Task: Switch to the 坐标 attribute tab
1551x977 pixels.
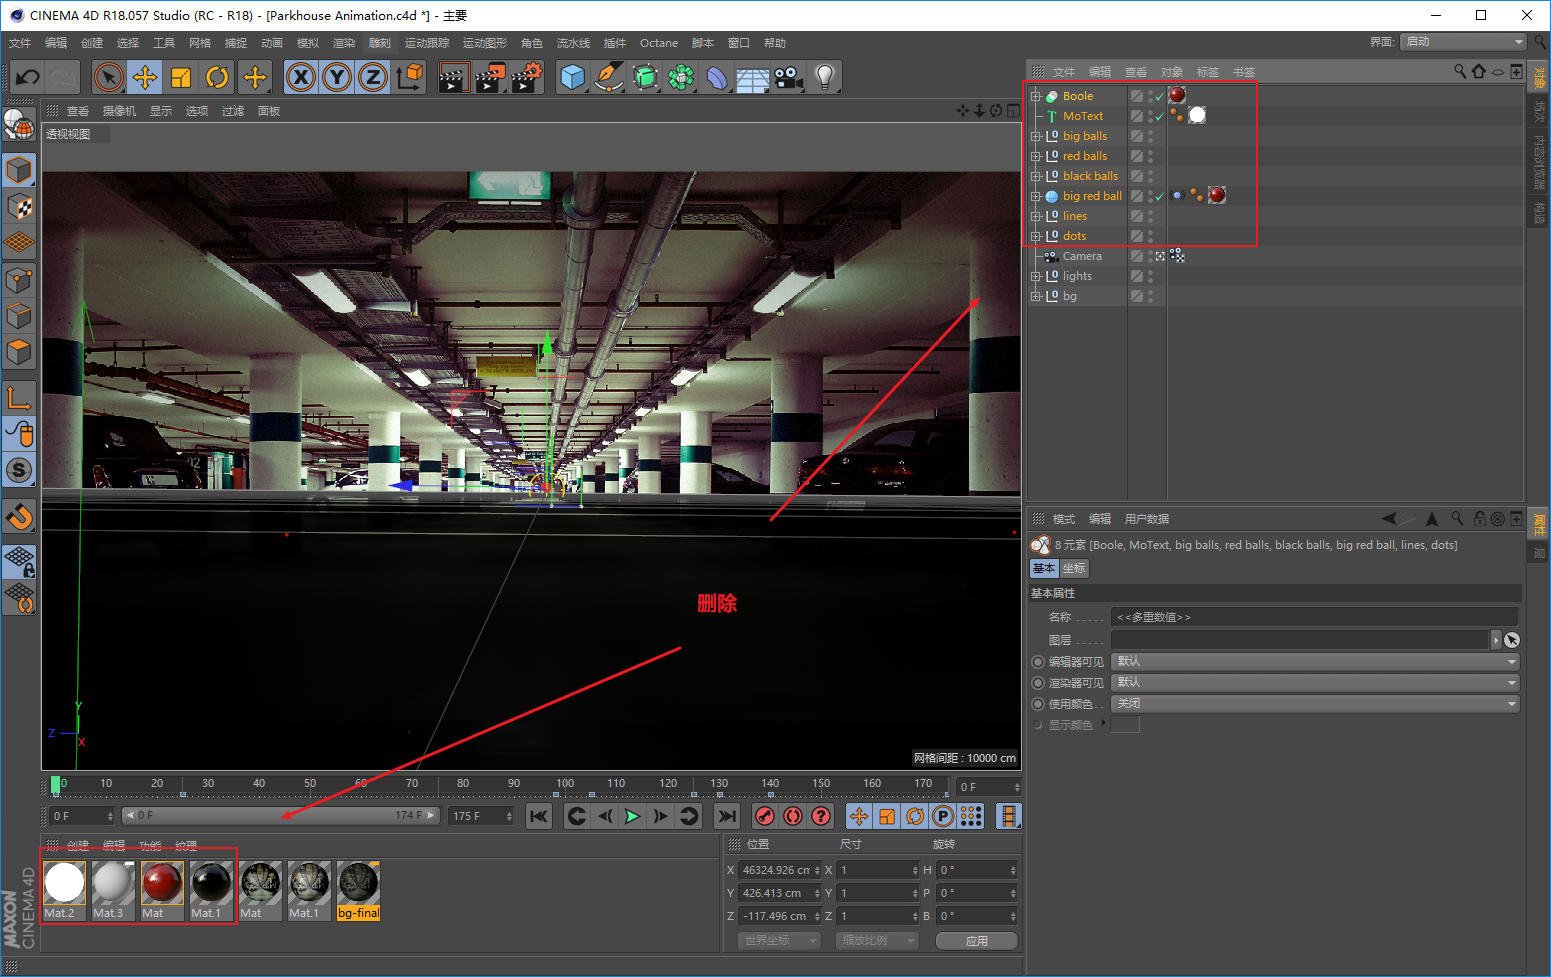Action: click(x=1074, y=568)
